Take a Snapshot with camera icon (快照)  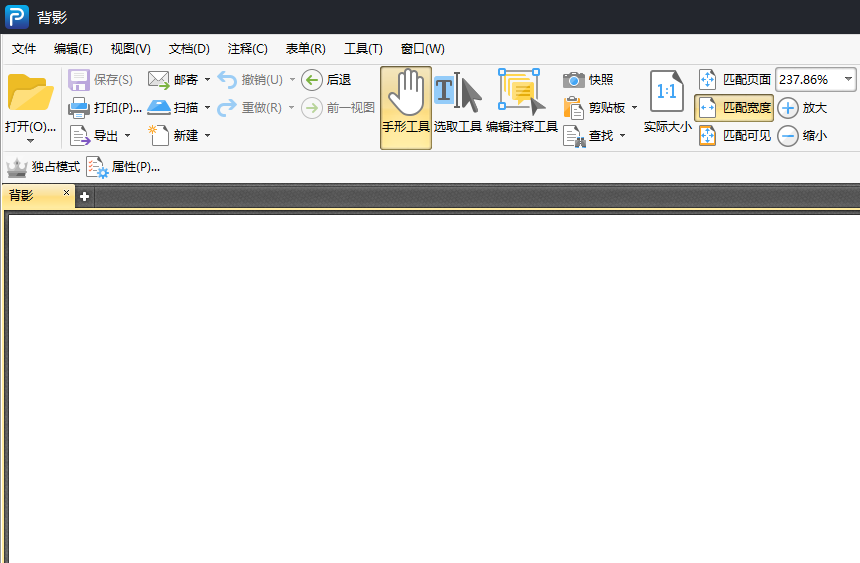pos(588,80)
